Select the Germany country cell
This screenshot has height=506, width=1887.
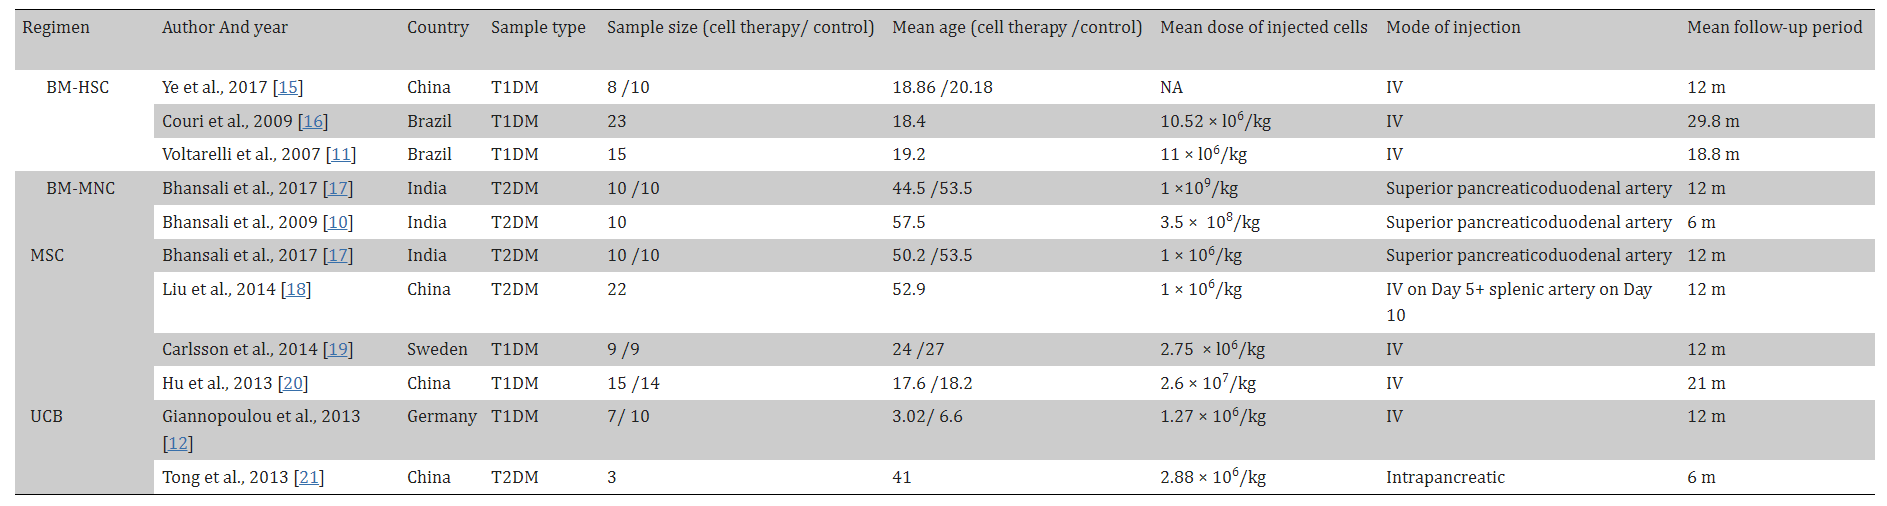441,417
